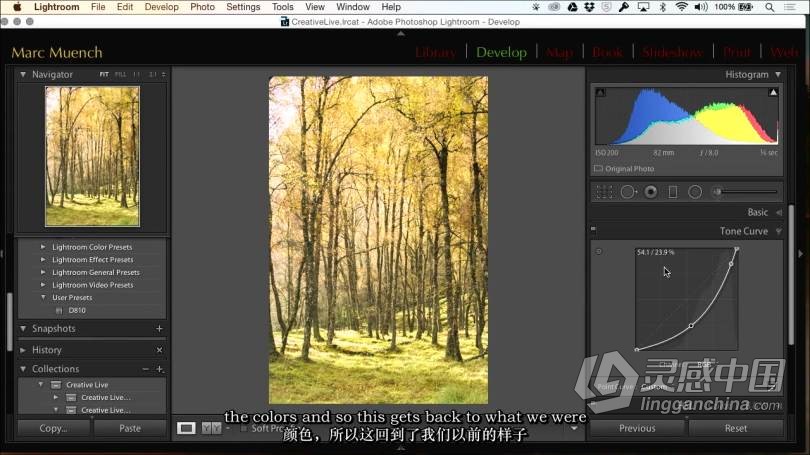Expand Lightroom Video Presets folder
810x455 pixels.
coord(43,285)
